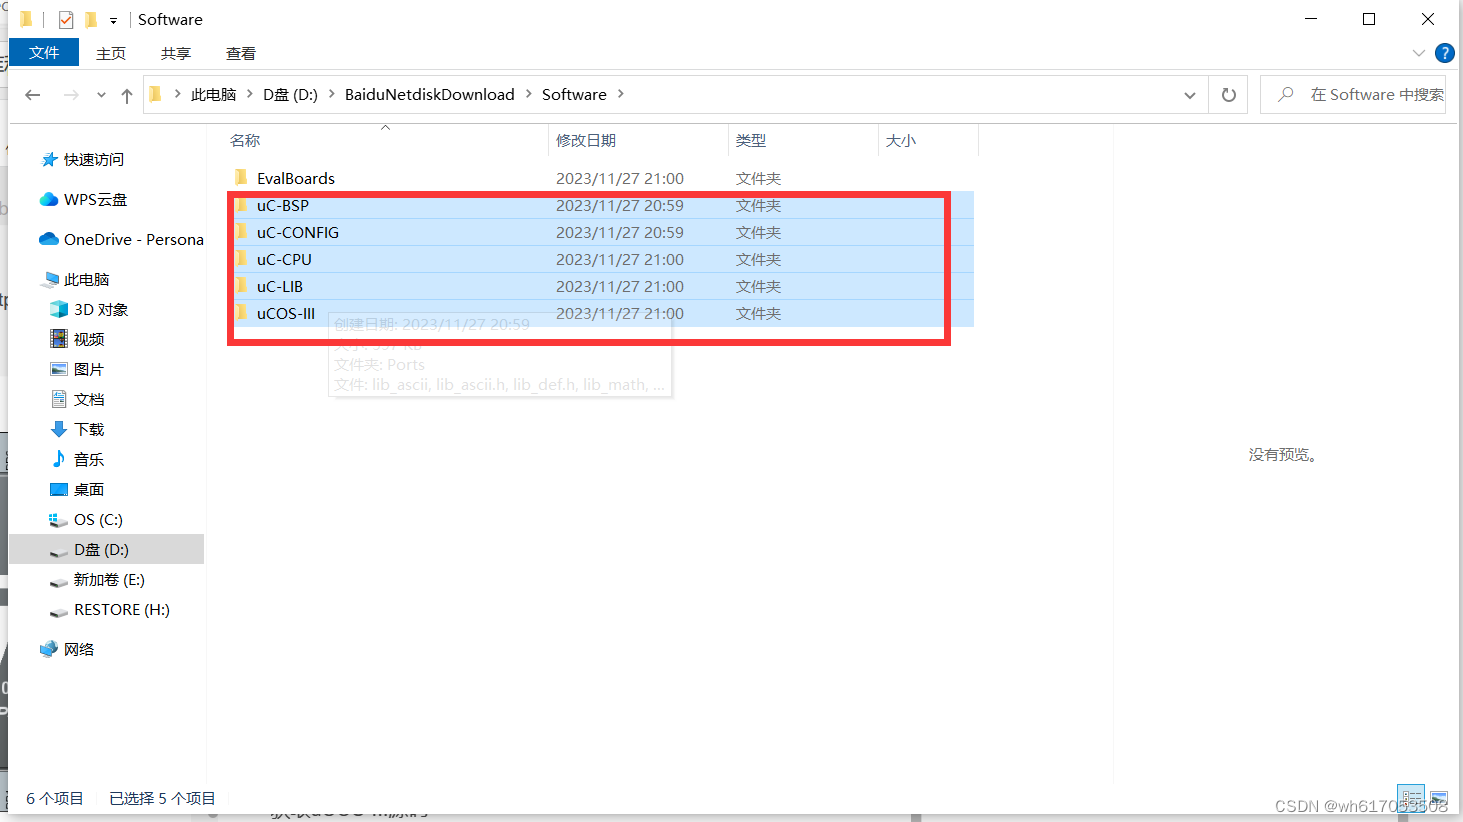This screenshot has height=822, width=1463.
Task: Sort by the 名称 column header
Action: pos(245,141)
